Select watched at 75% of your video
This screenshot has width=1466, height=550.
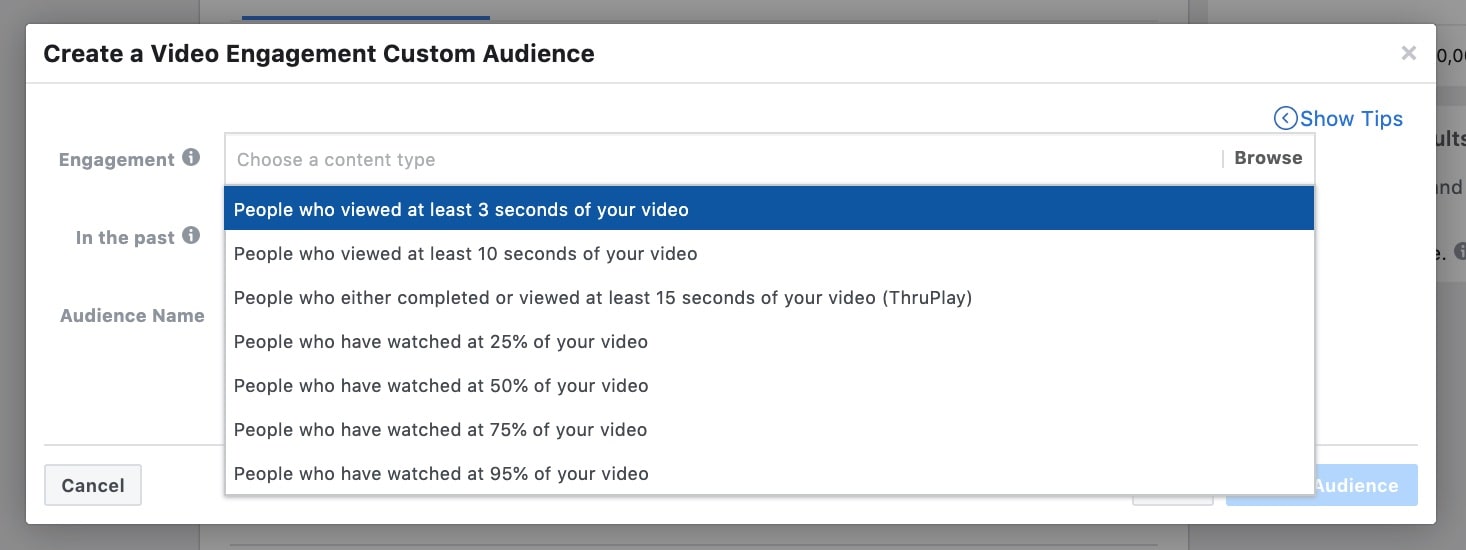tap(770, 430)
